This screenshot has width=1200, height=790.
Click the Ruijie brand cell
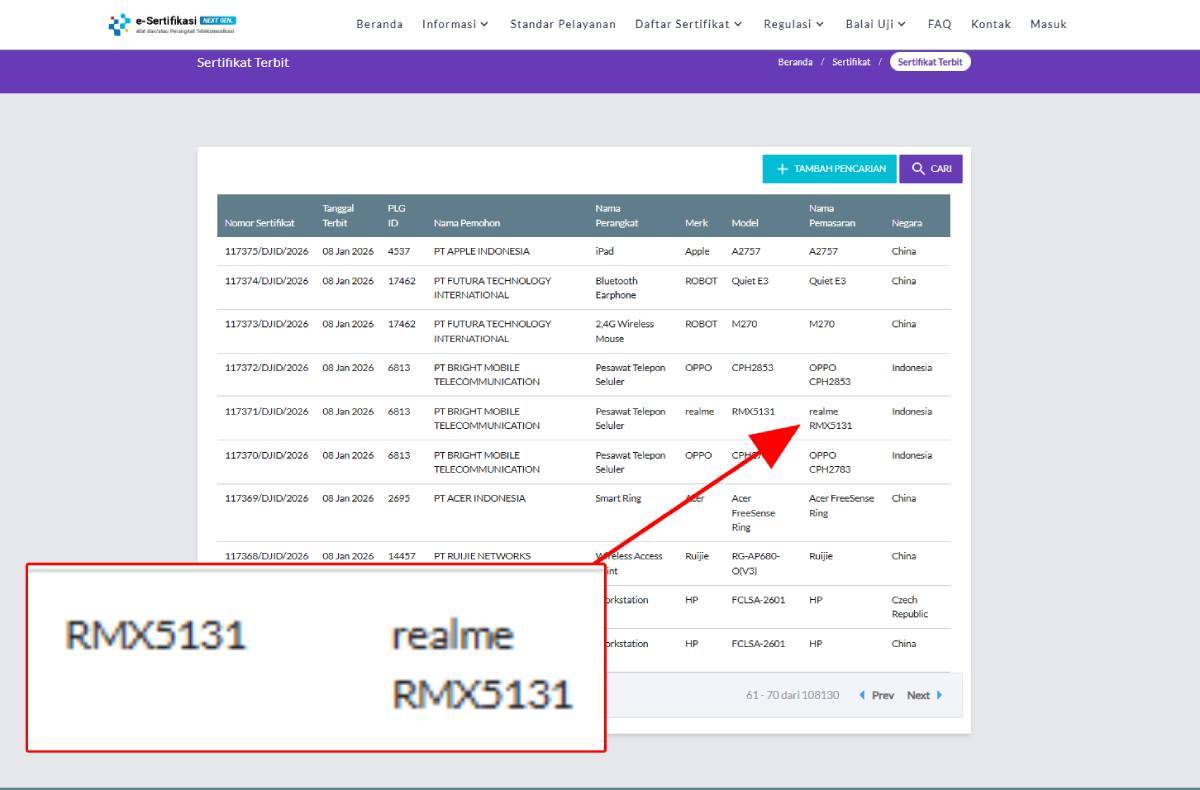pos(697,556)
